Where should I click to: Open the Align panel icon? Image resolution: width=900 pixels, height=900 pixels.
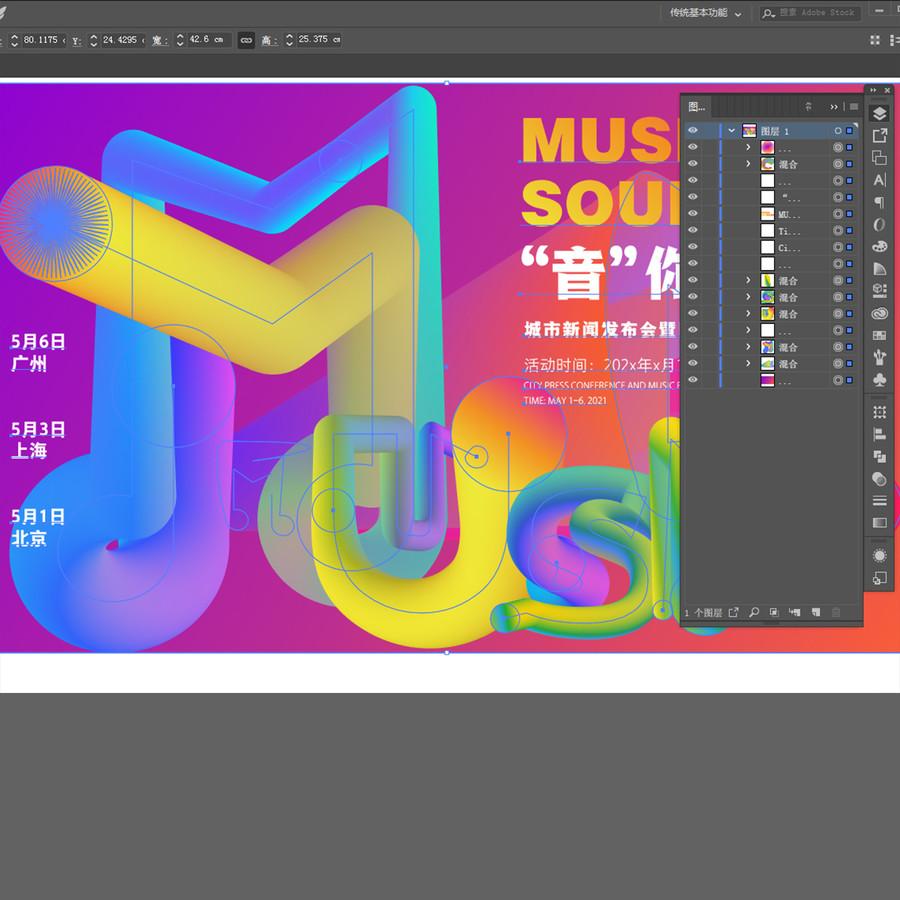pos(879,435)
